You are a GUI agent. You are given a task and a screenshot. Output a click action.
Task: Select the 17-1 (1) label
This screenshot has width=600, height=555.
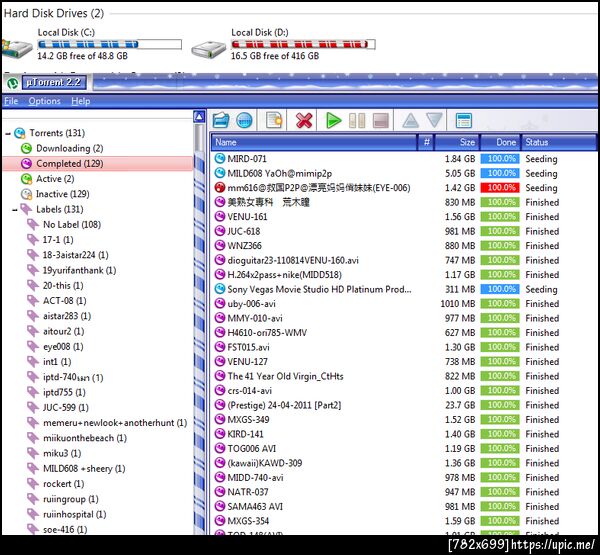58,240
